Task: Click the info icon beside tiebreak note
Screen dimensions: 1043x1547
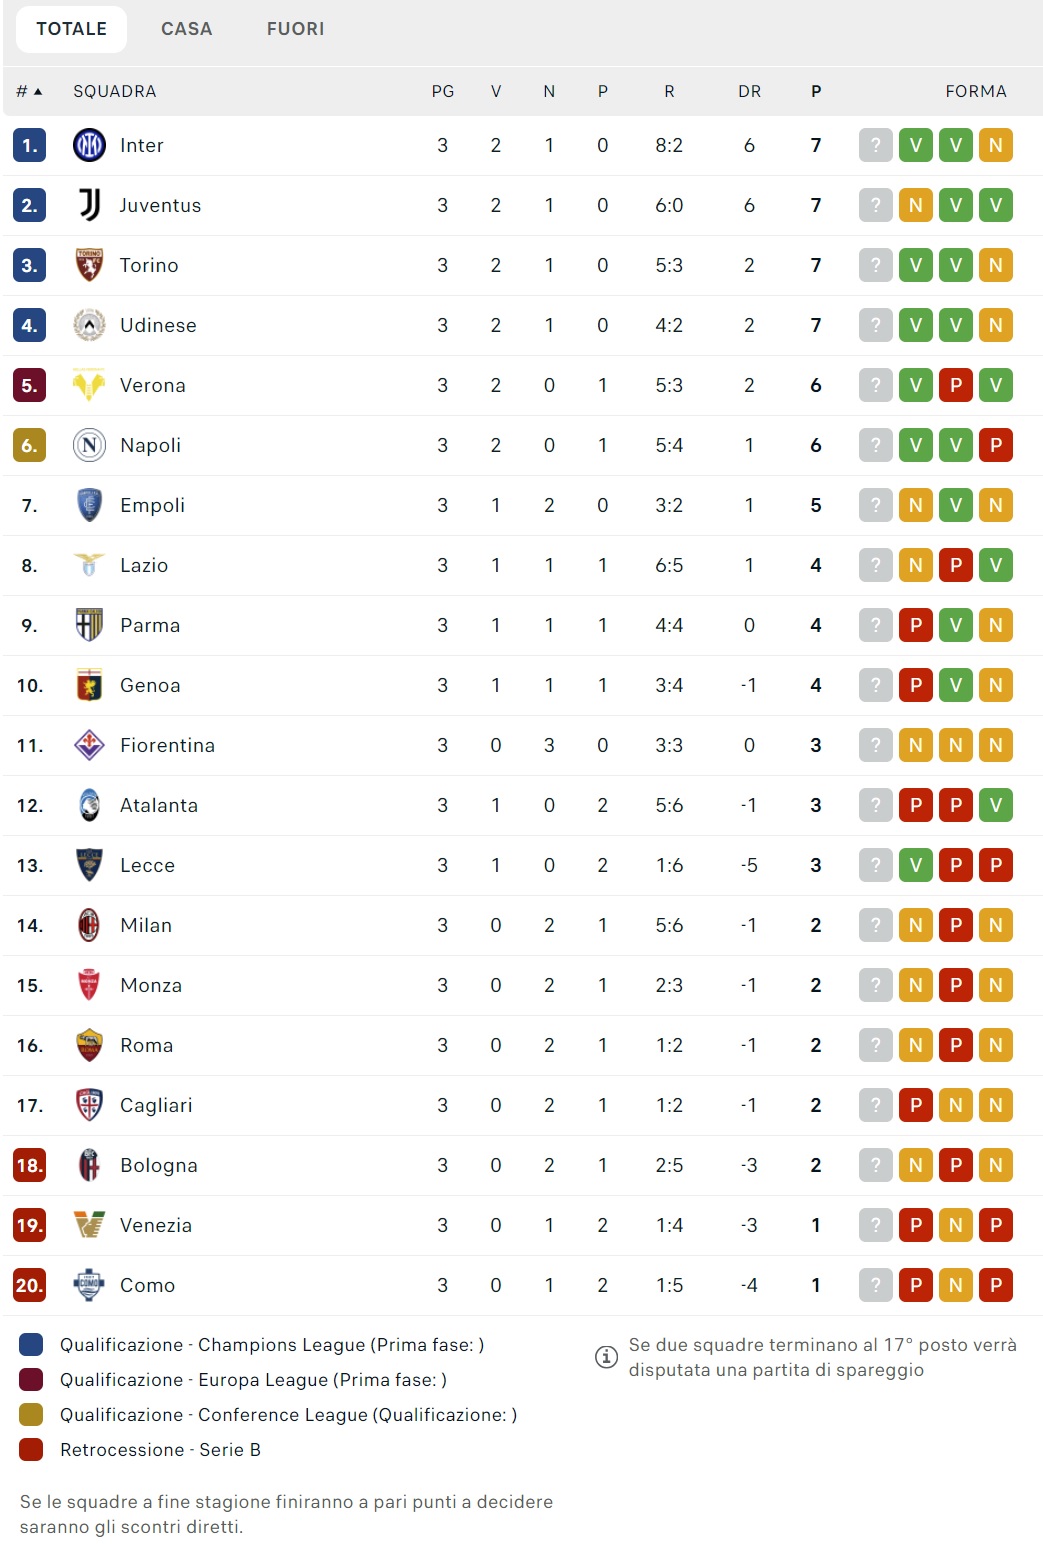Action: (606, 1357)
